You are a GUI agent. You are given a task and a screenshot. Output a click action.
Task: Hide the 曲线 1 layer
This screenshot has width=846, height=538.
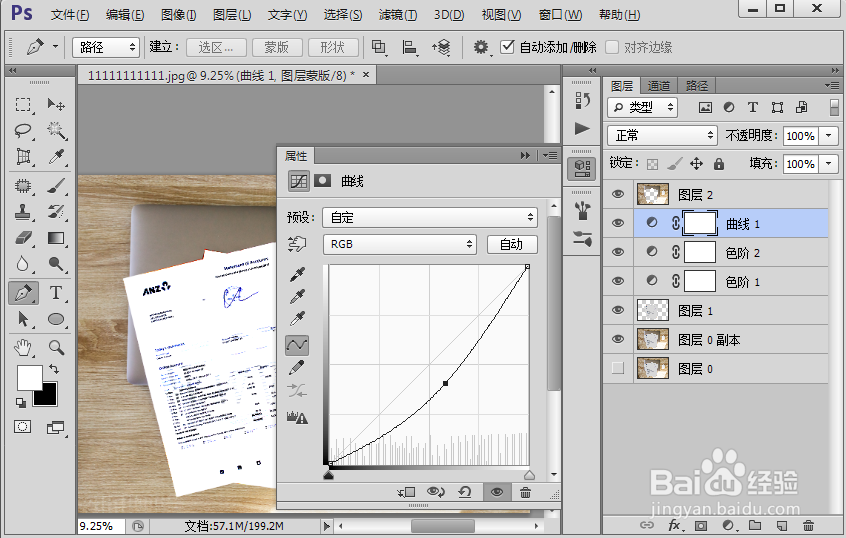coord(618,223)
